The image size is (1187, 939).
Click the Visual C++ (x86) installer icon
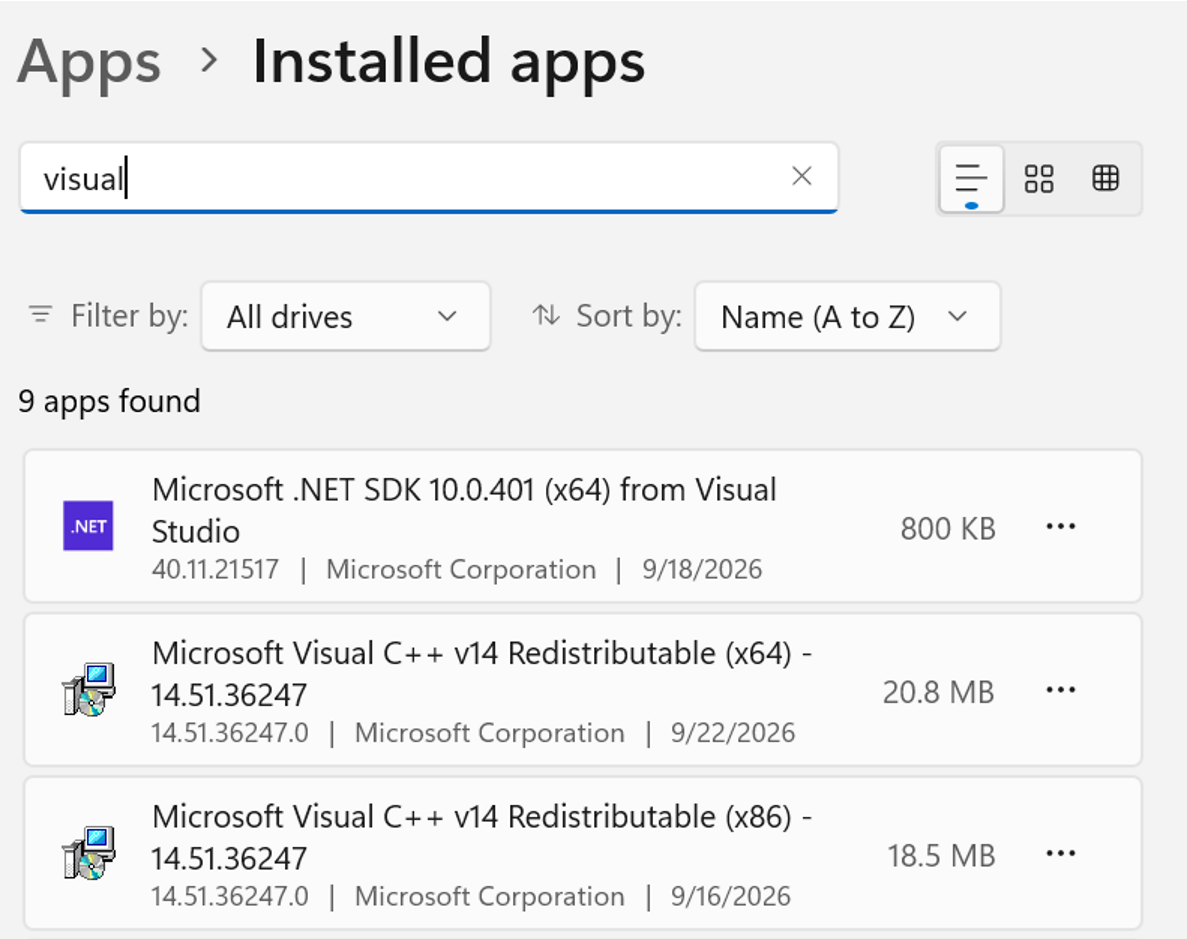coord(89,853)
